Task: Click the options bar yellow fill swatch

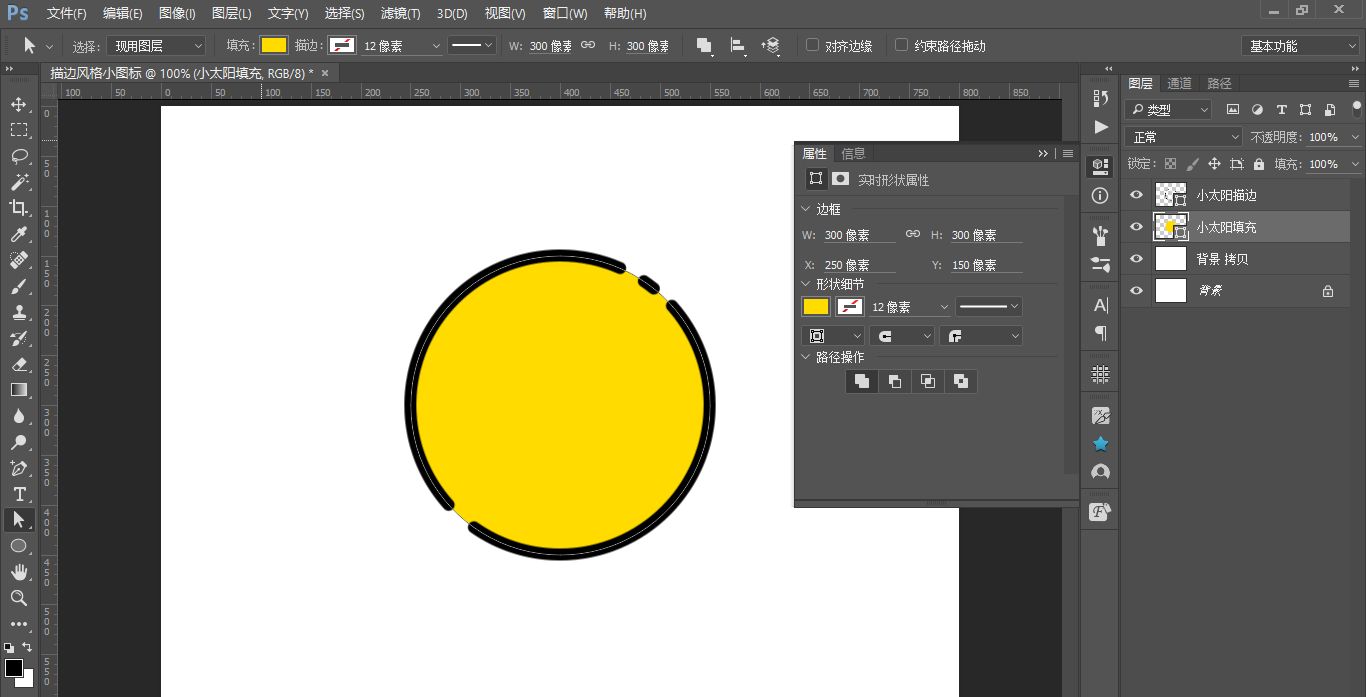Action: coord(274,46)
